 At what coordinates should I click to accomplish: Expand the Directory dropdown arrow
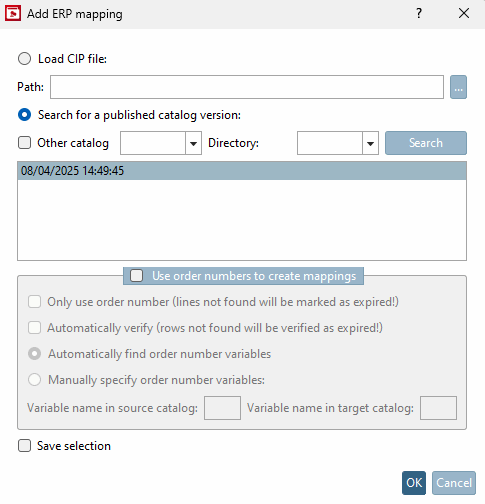click(x=370, y=143)
